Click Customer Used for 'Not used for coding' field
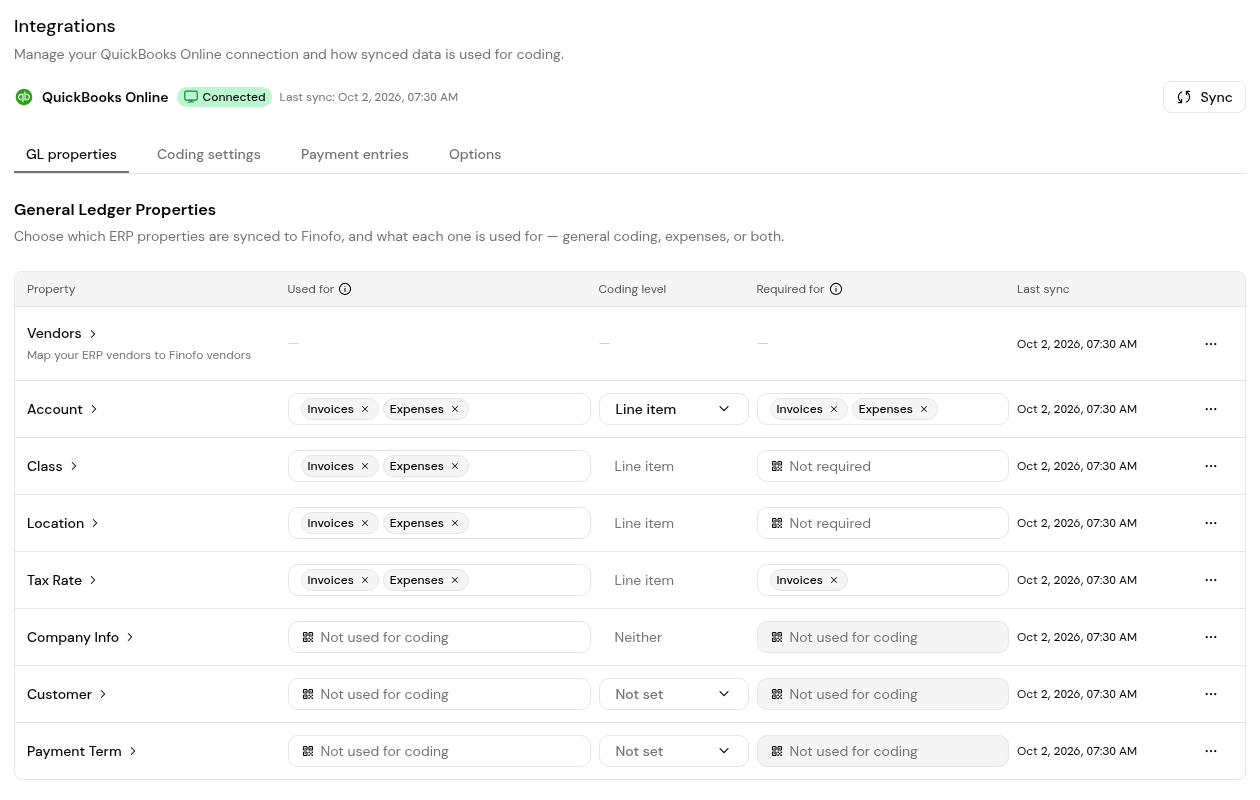The image size is (1260, 800). [x=439, y=694]
